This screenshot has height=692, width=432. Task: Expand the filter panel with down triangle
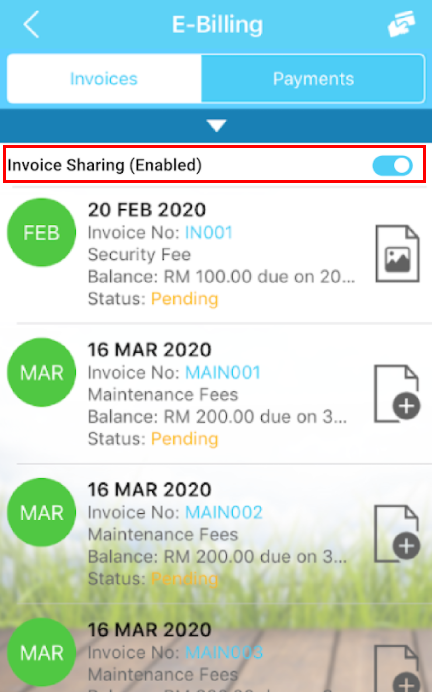pos(216,125)
